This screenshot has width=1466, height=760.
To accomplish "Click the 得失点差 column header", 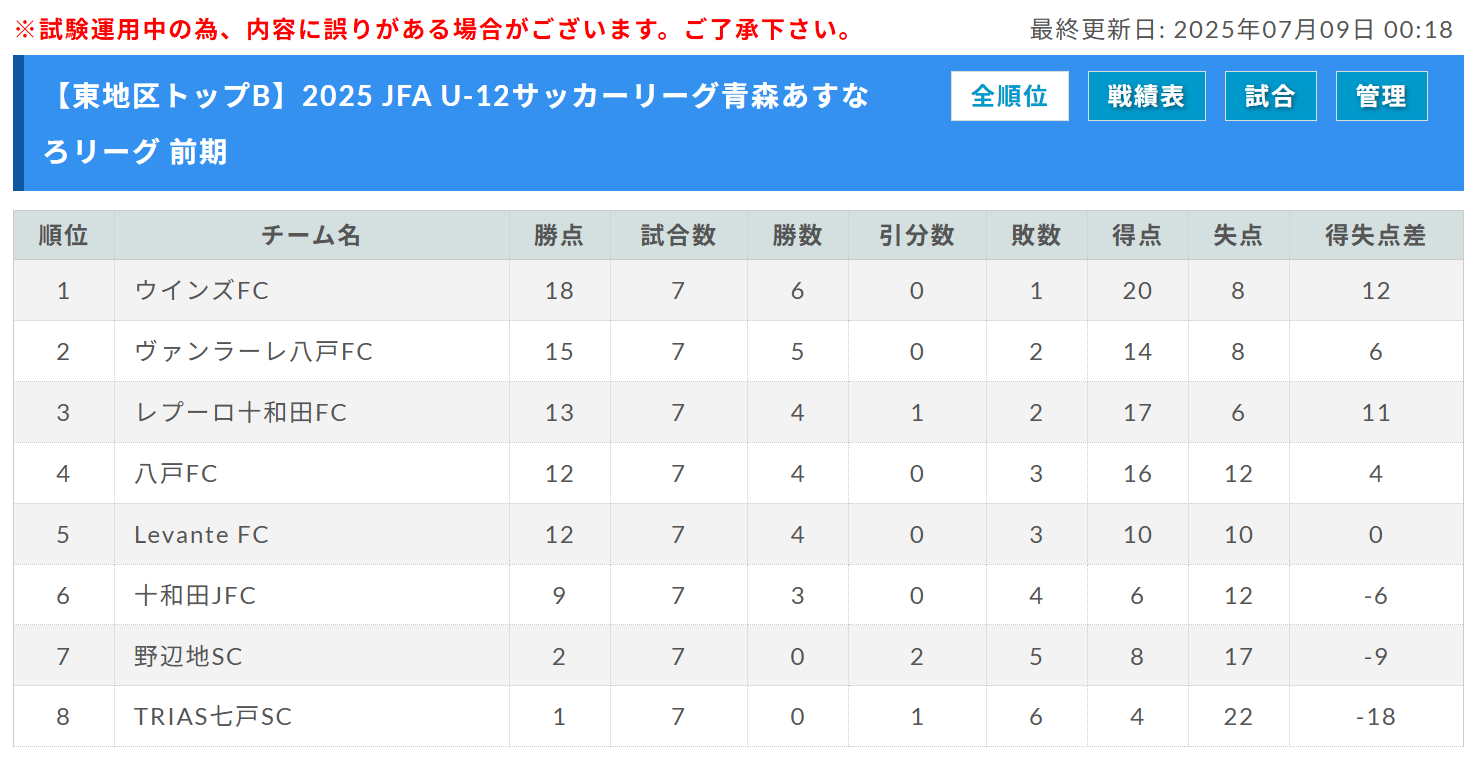I will tap(1375, 235).
